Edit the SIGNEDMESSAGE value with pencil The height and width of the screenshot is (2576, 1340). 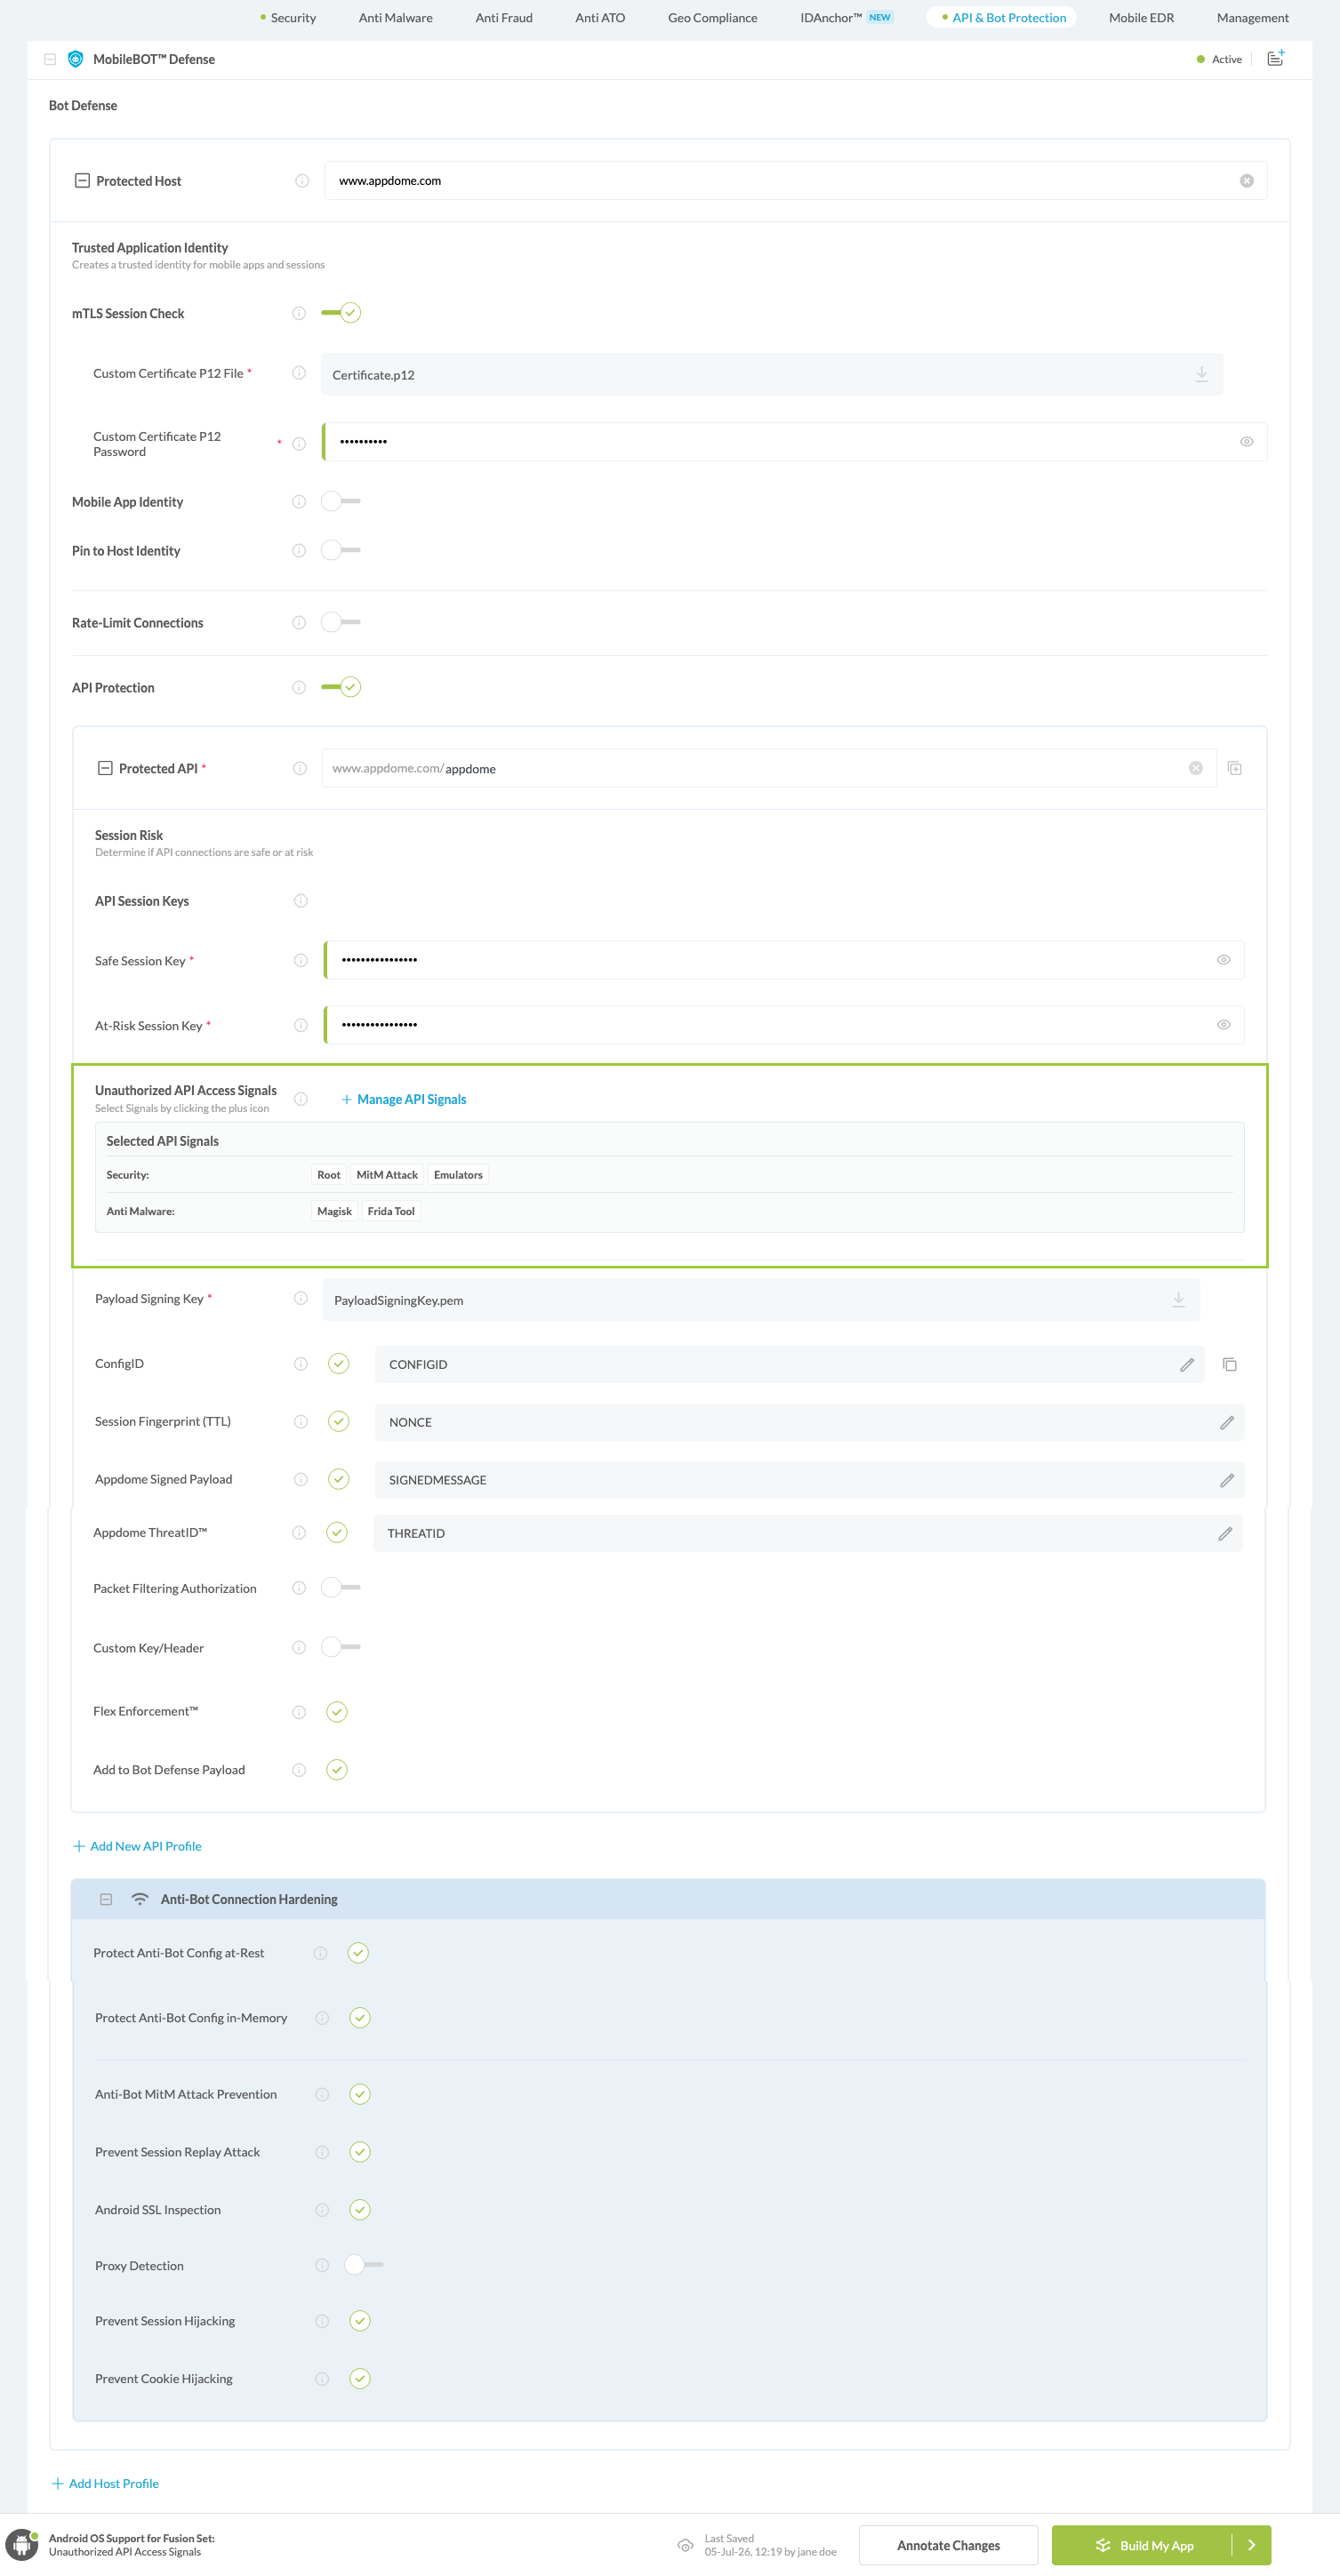1226,1481
